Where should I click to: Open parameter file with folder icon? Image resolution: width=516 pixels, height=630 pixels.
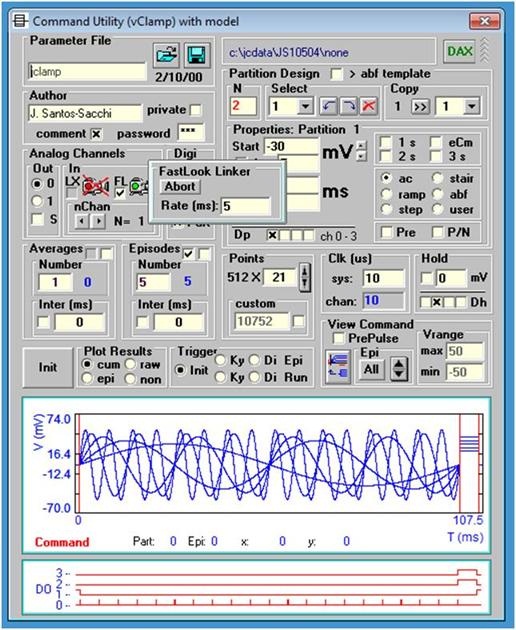click(166, 55)
